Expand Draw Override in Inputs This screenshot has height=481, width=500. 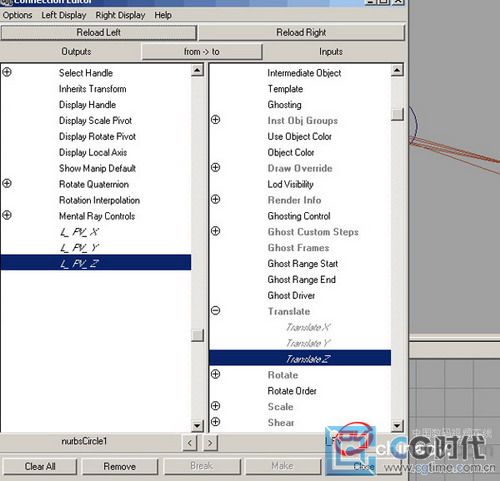click(x=216, y=167)
